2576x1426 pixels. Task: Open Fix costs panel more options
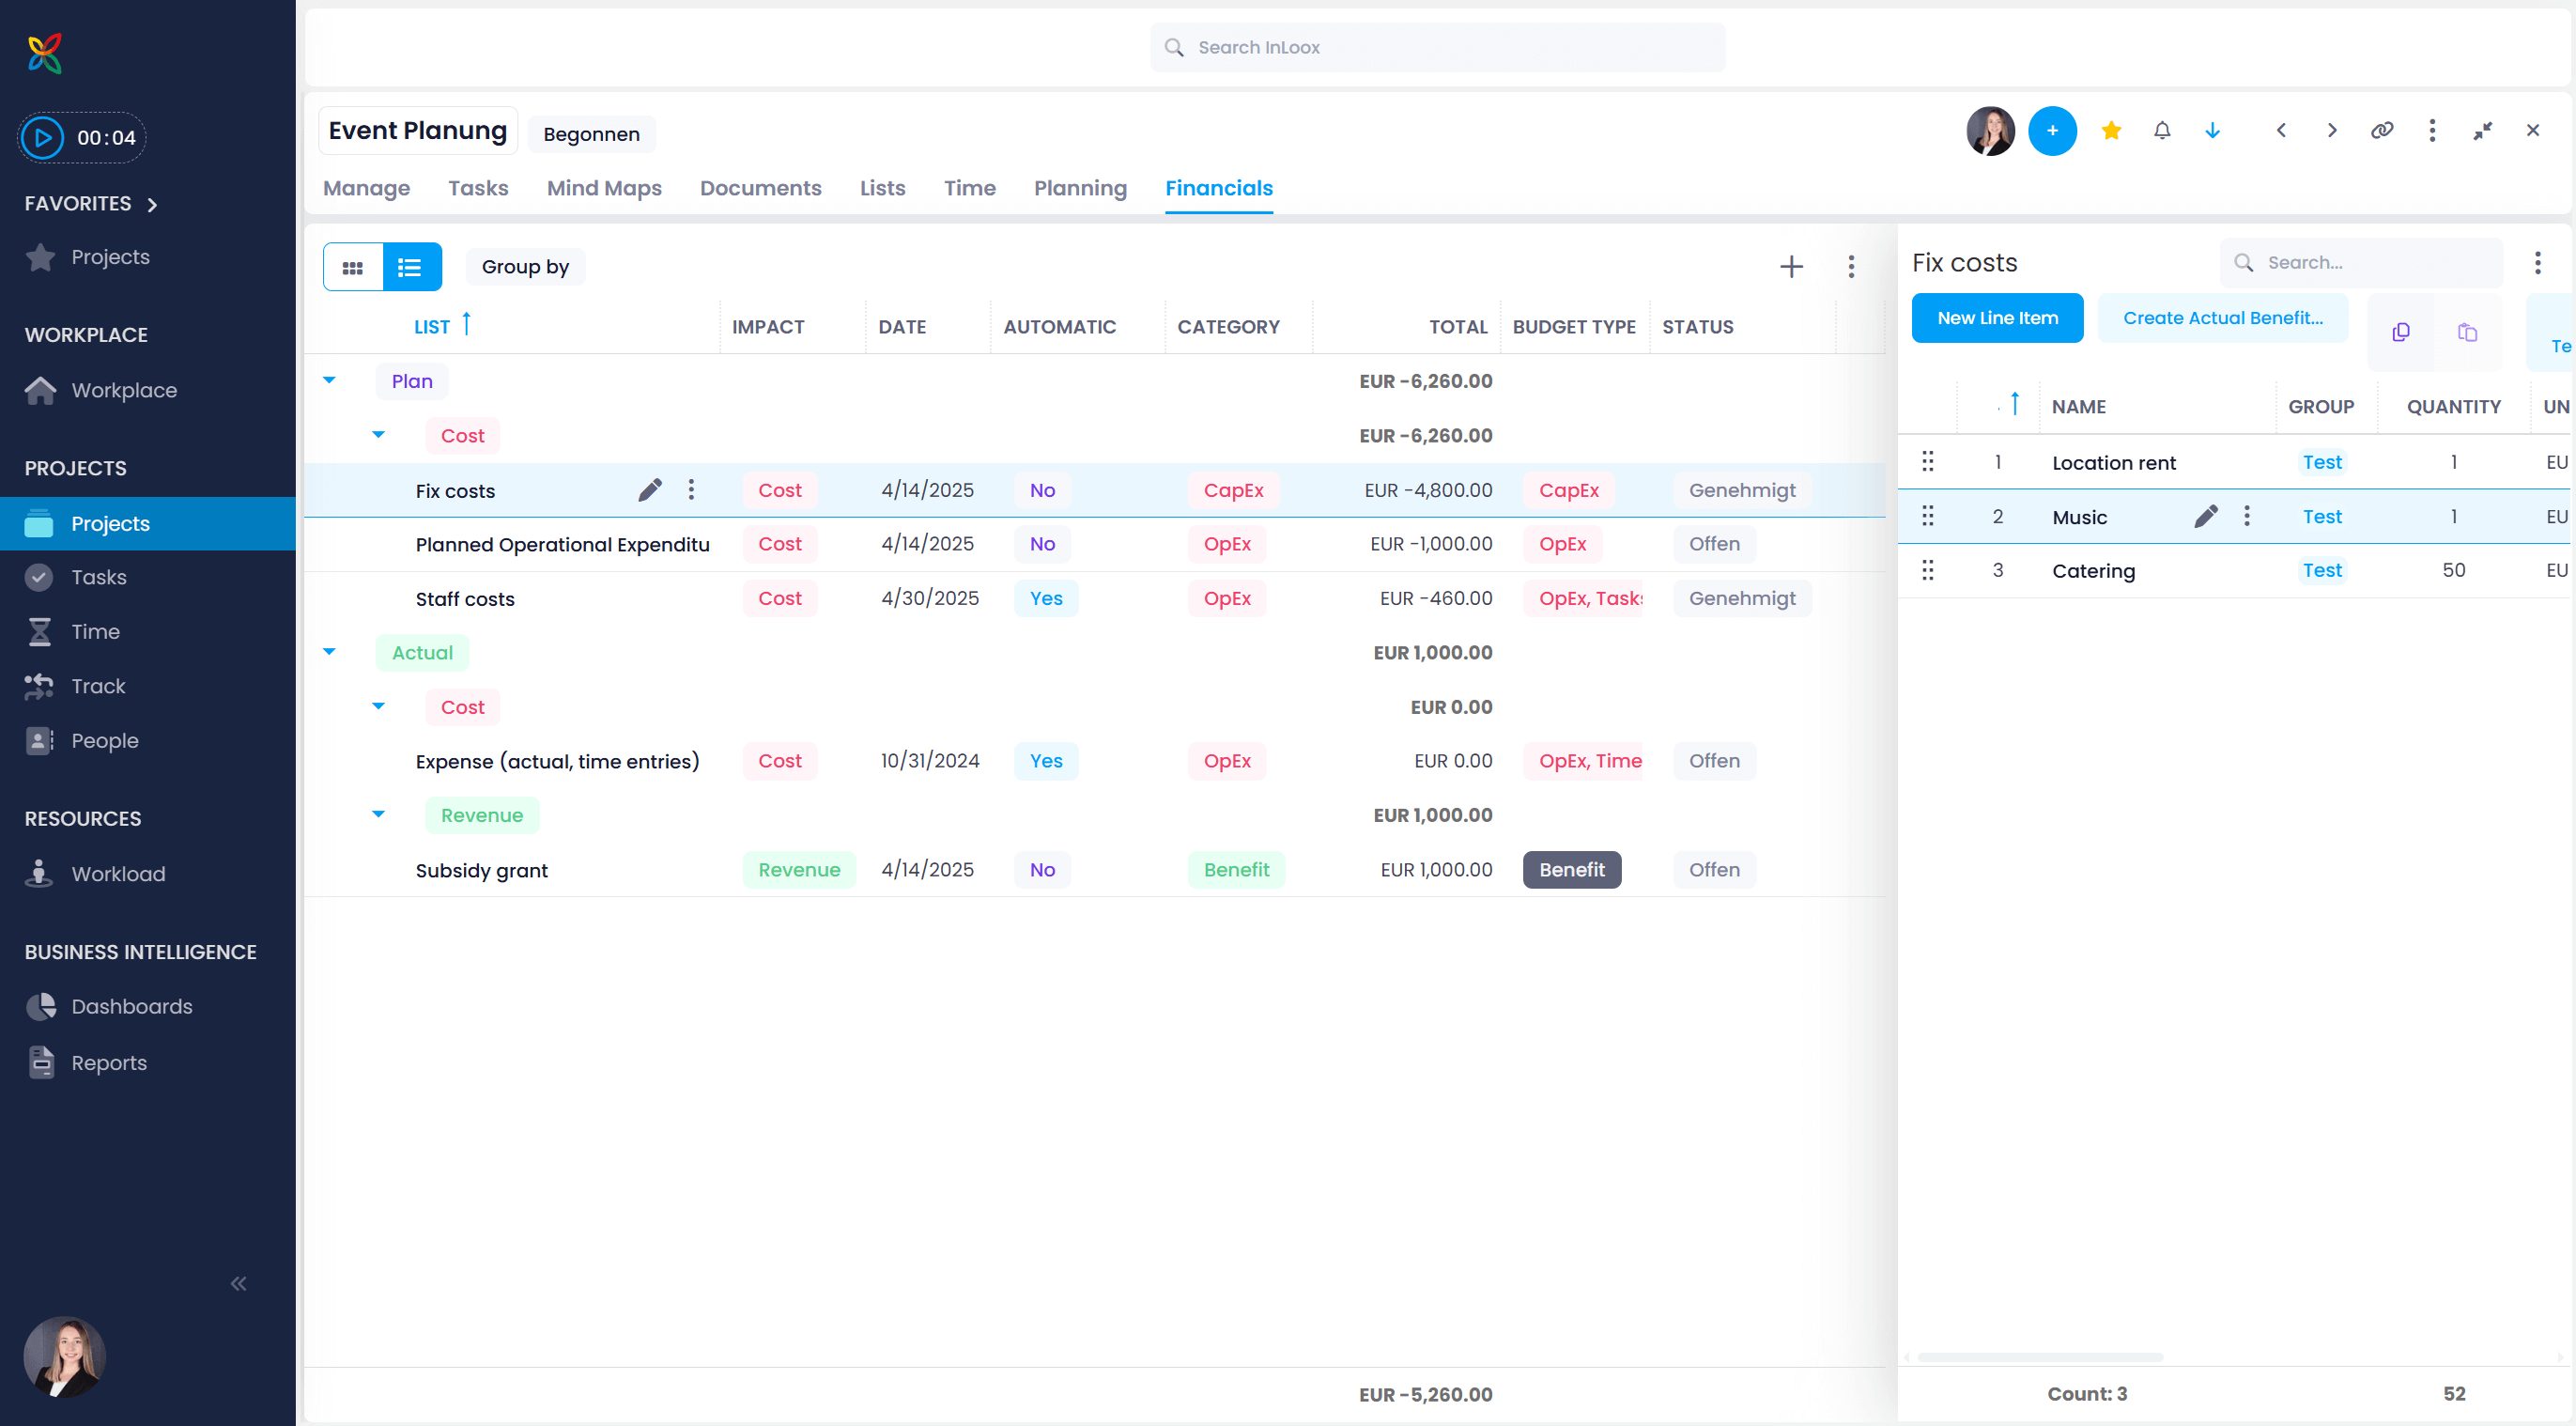click(x=2537, y=263)
